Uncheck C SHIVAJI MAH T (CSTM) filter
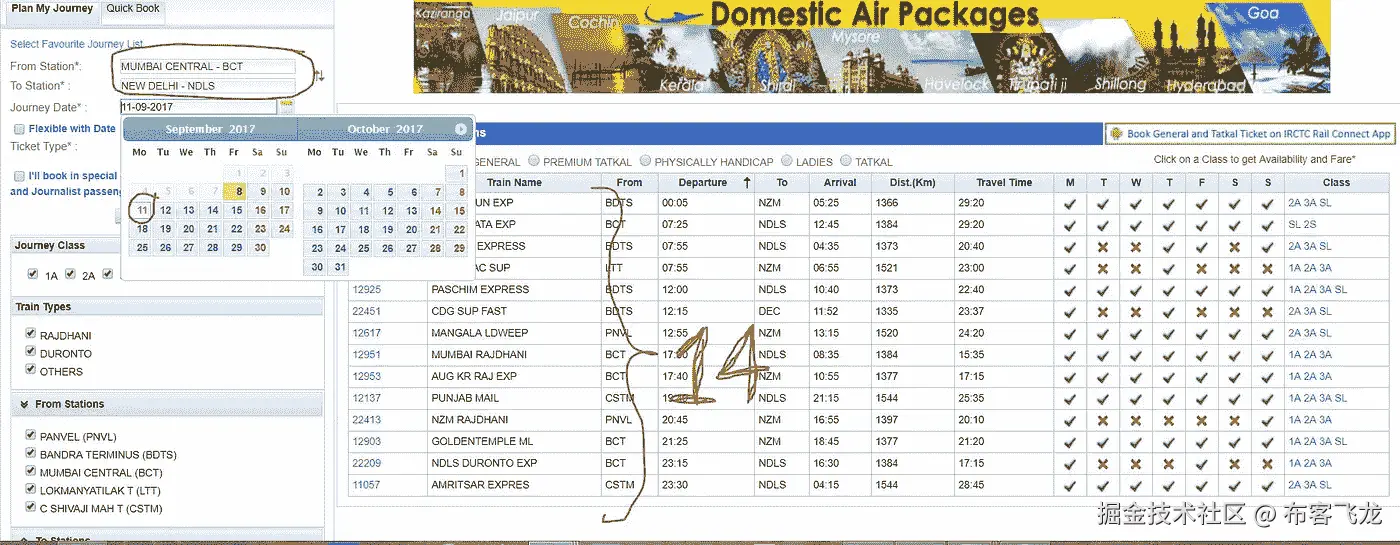 (x=31, y=508)
